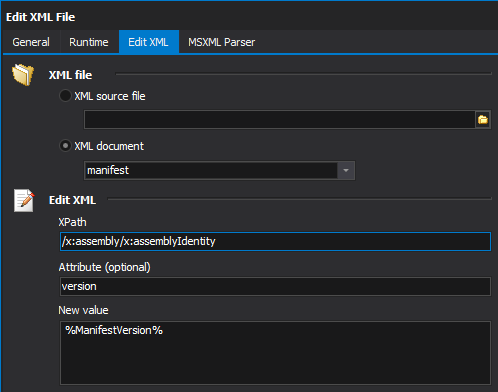
Task: Expand the manifest document dropdown arrow
Action: coord(346,170)
